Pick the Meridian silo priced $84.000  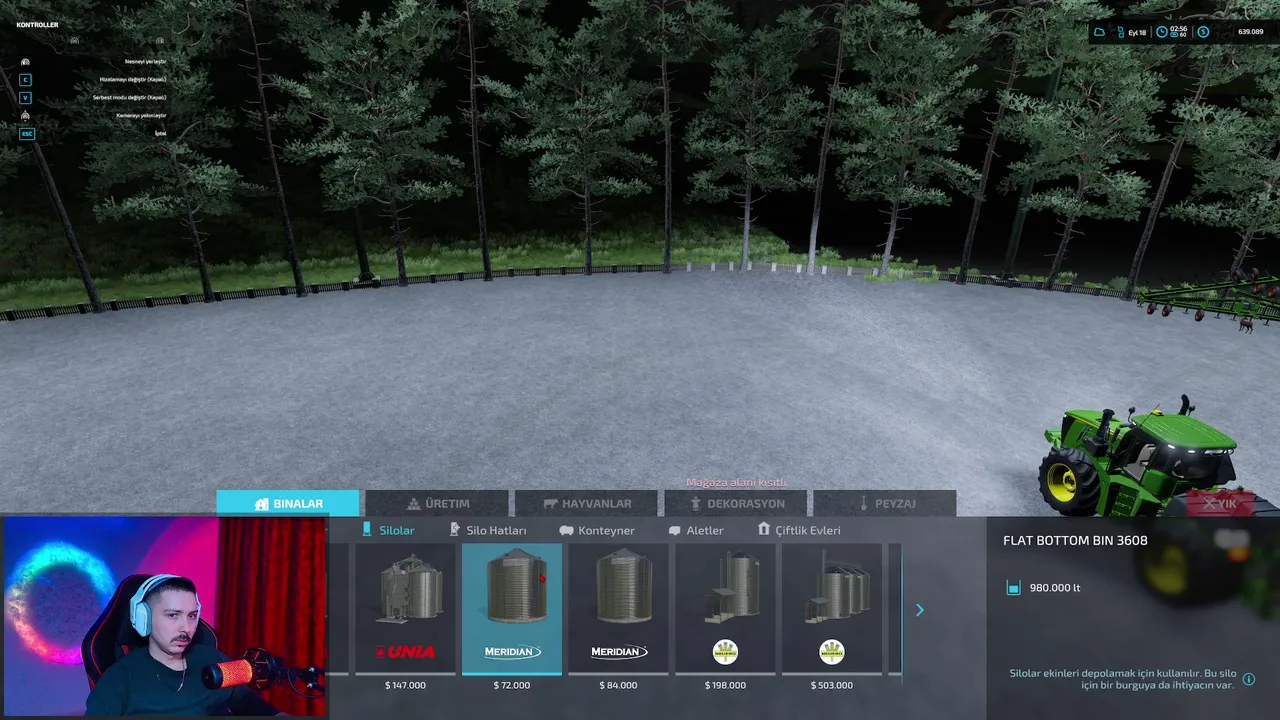click(x=618, y=608)
